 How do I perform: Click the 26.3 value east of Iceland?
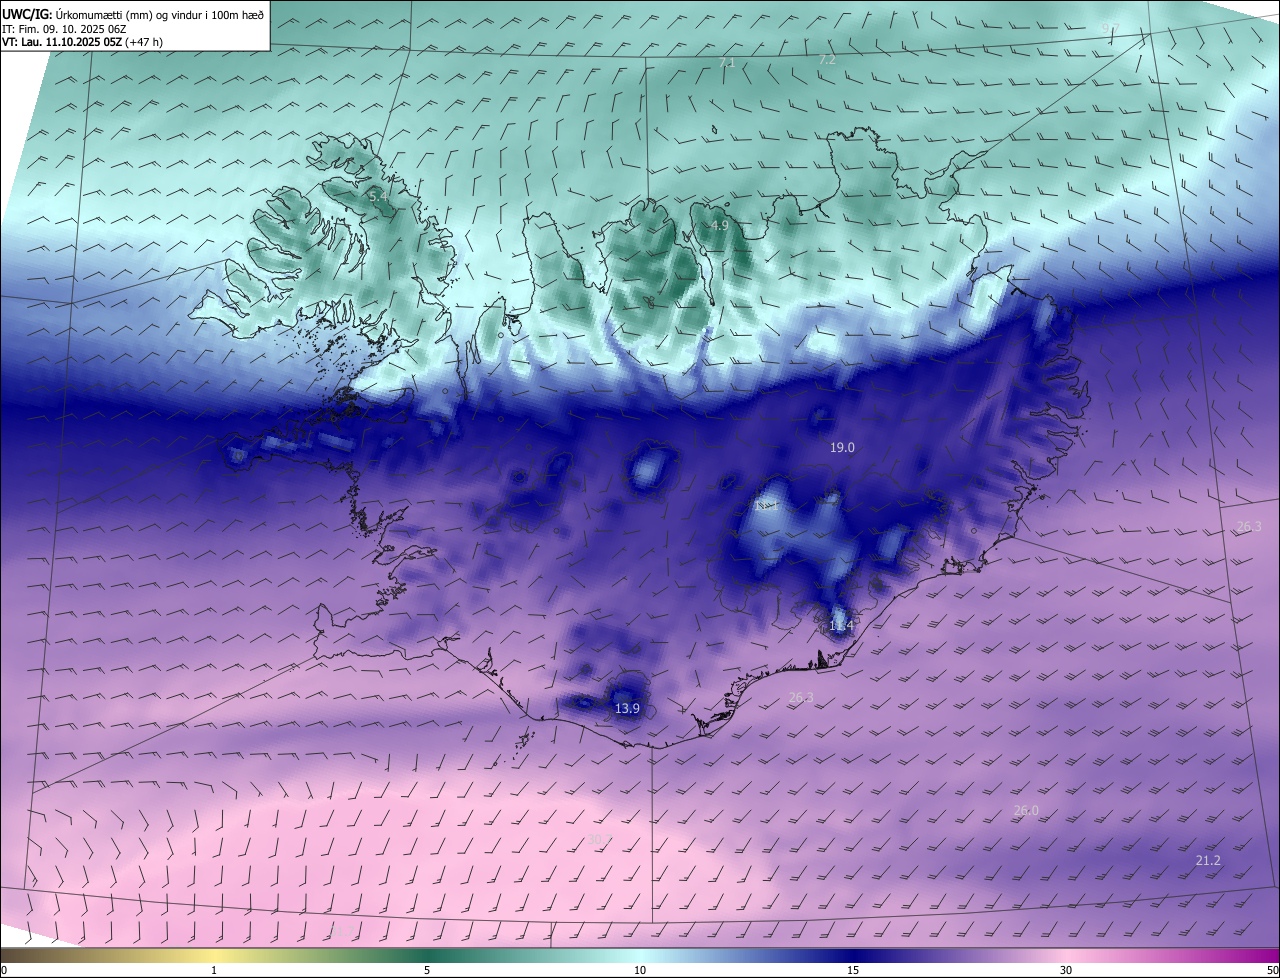[x=1249, y=527]
